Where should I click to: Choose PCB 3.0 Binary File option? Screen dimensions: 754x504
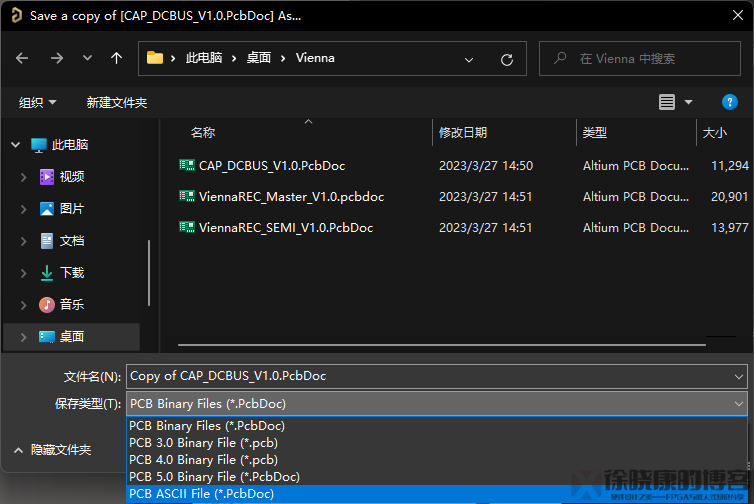click(203, 443)
